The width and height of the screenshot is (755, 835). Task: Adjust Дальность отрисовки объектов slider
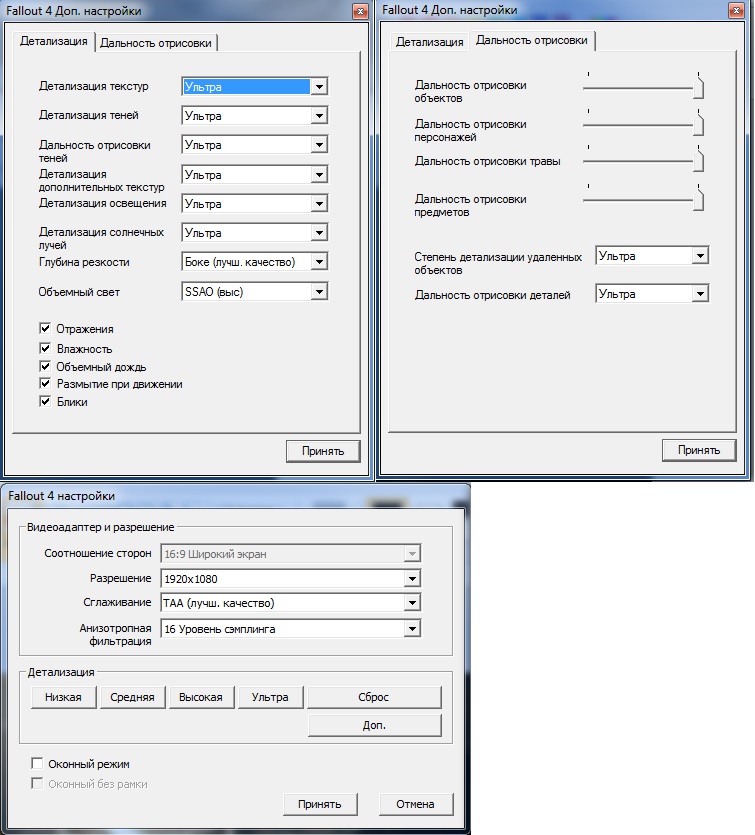(698, 88)
